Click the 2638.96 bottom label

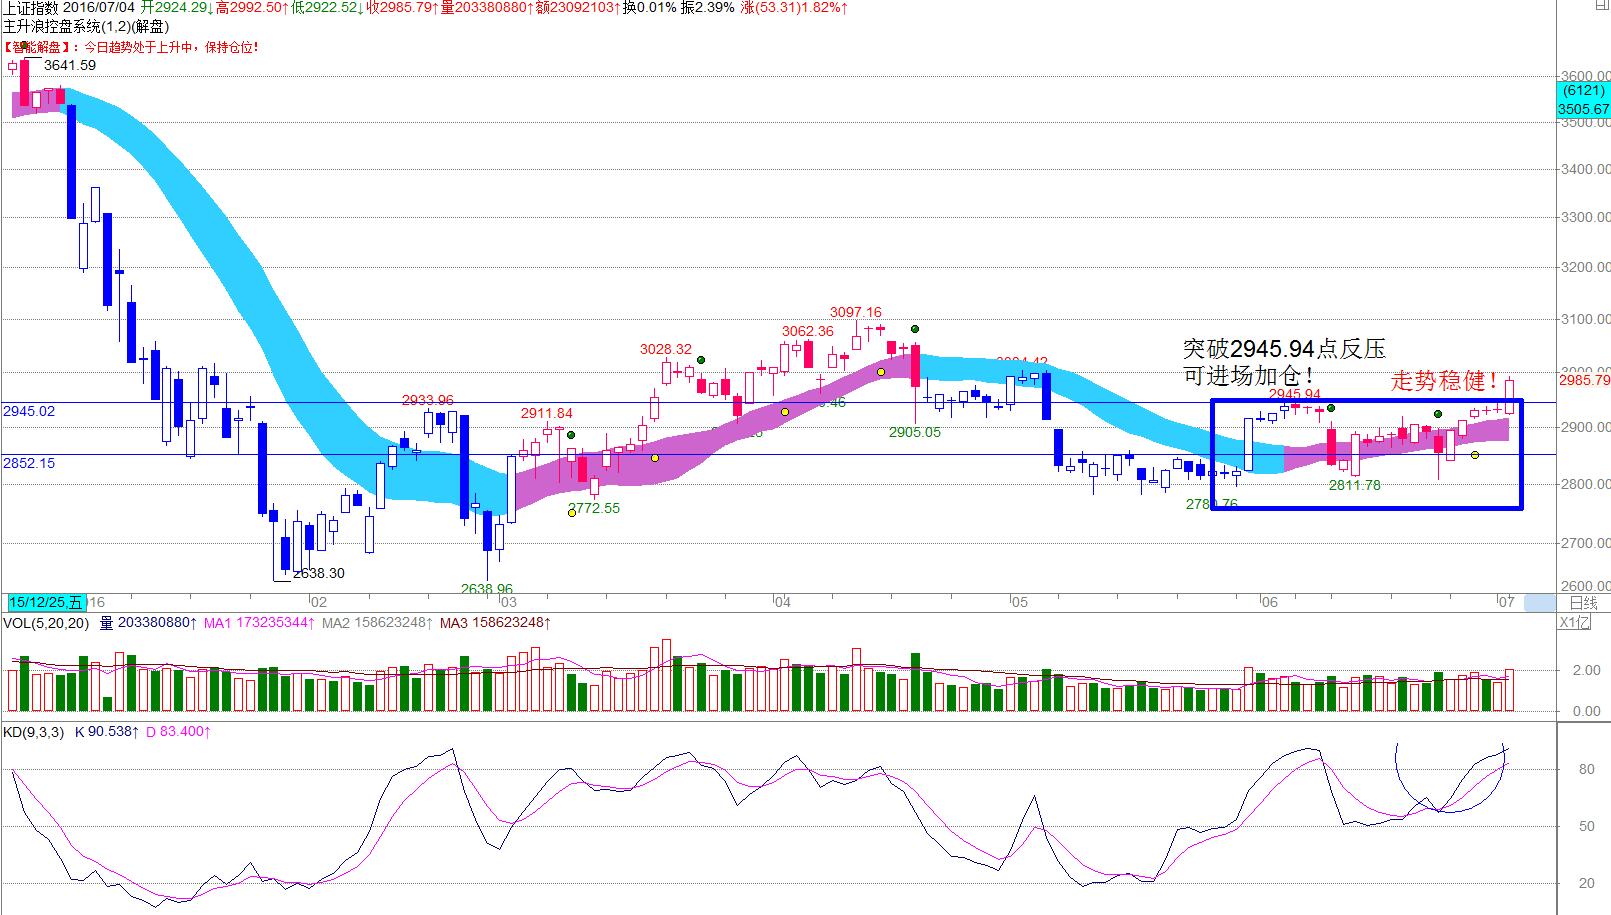(487, 589)
